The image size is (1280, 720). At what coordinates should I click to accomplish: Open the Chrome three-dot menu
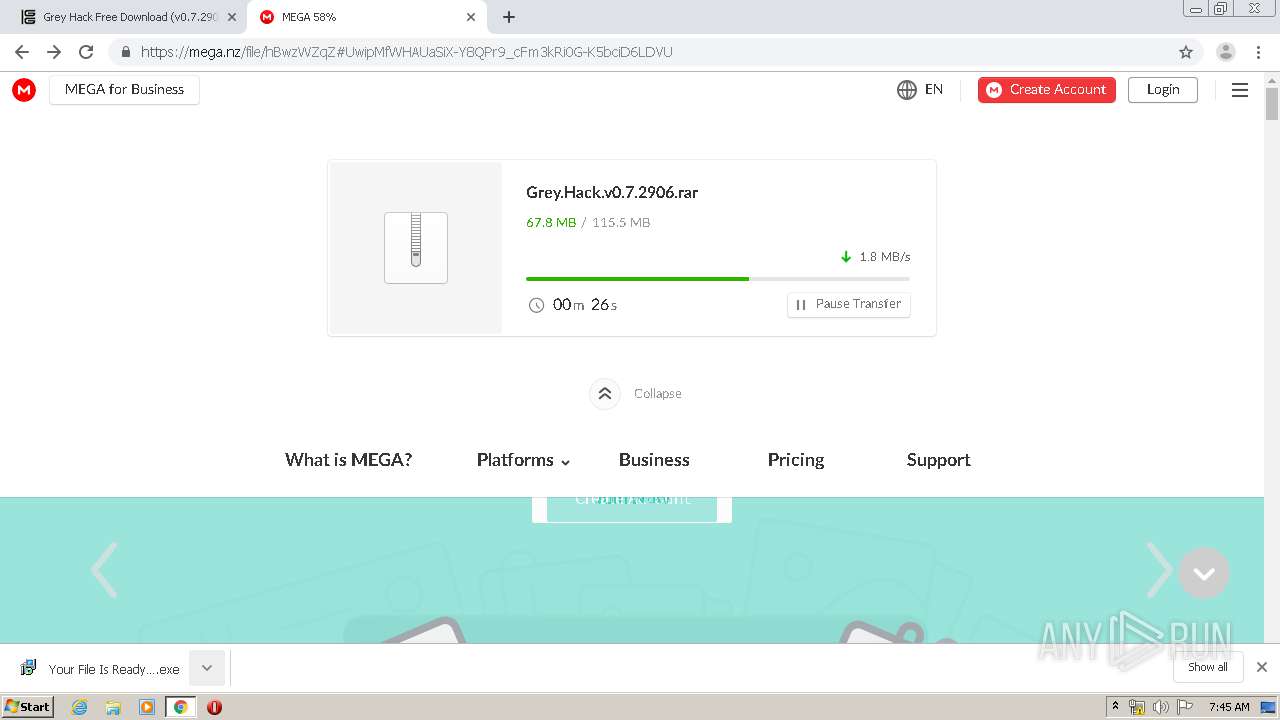tap(1258, 52)
